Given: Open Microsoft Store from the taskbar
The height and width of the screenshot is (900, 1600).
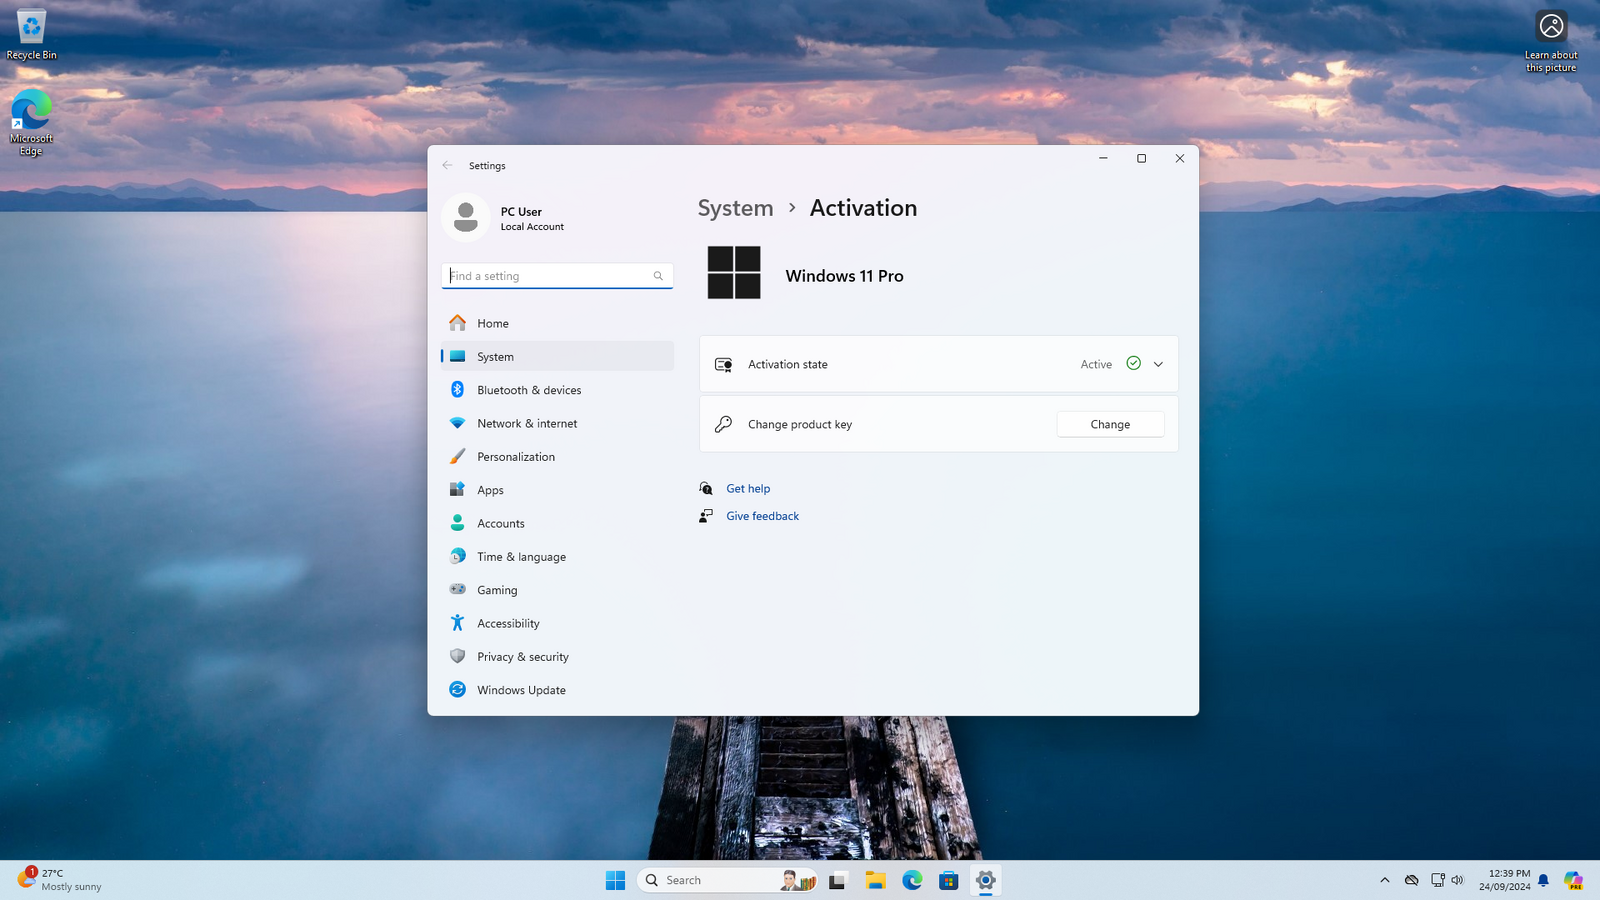Looking at the screenshot, I should coord(949,880).
